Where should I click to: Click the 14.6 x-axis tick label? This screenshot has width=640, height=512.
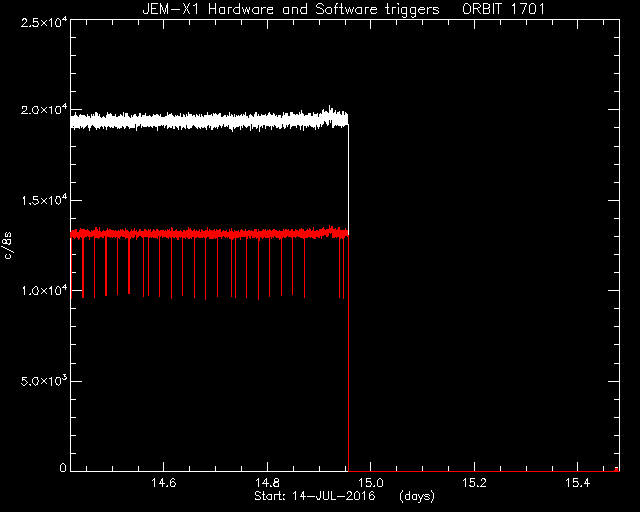[x=163, y=483]
